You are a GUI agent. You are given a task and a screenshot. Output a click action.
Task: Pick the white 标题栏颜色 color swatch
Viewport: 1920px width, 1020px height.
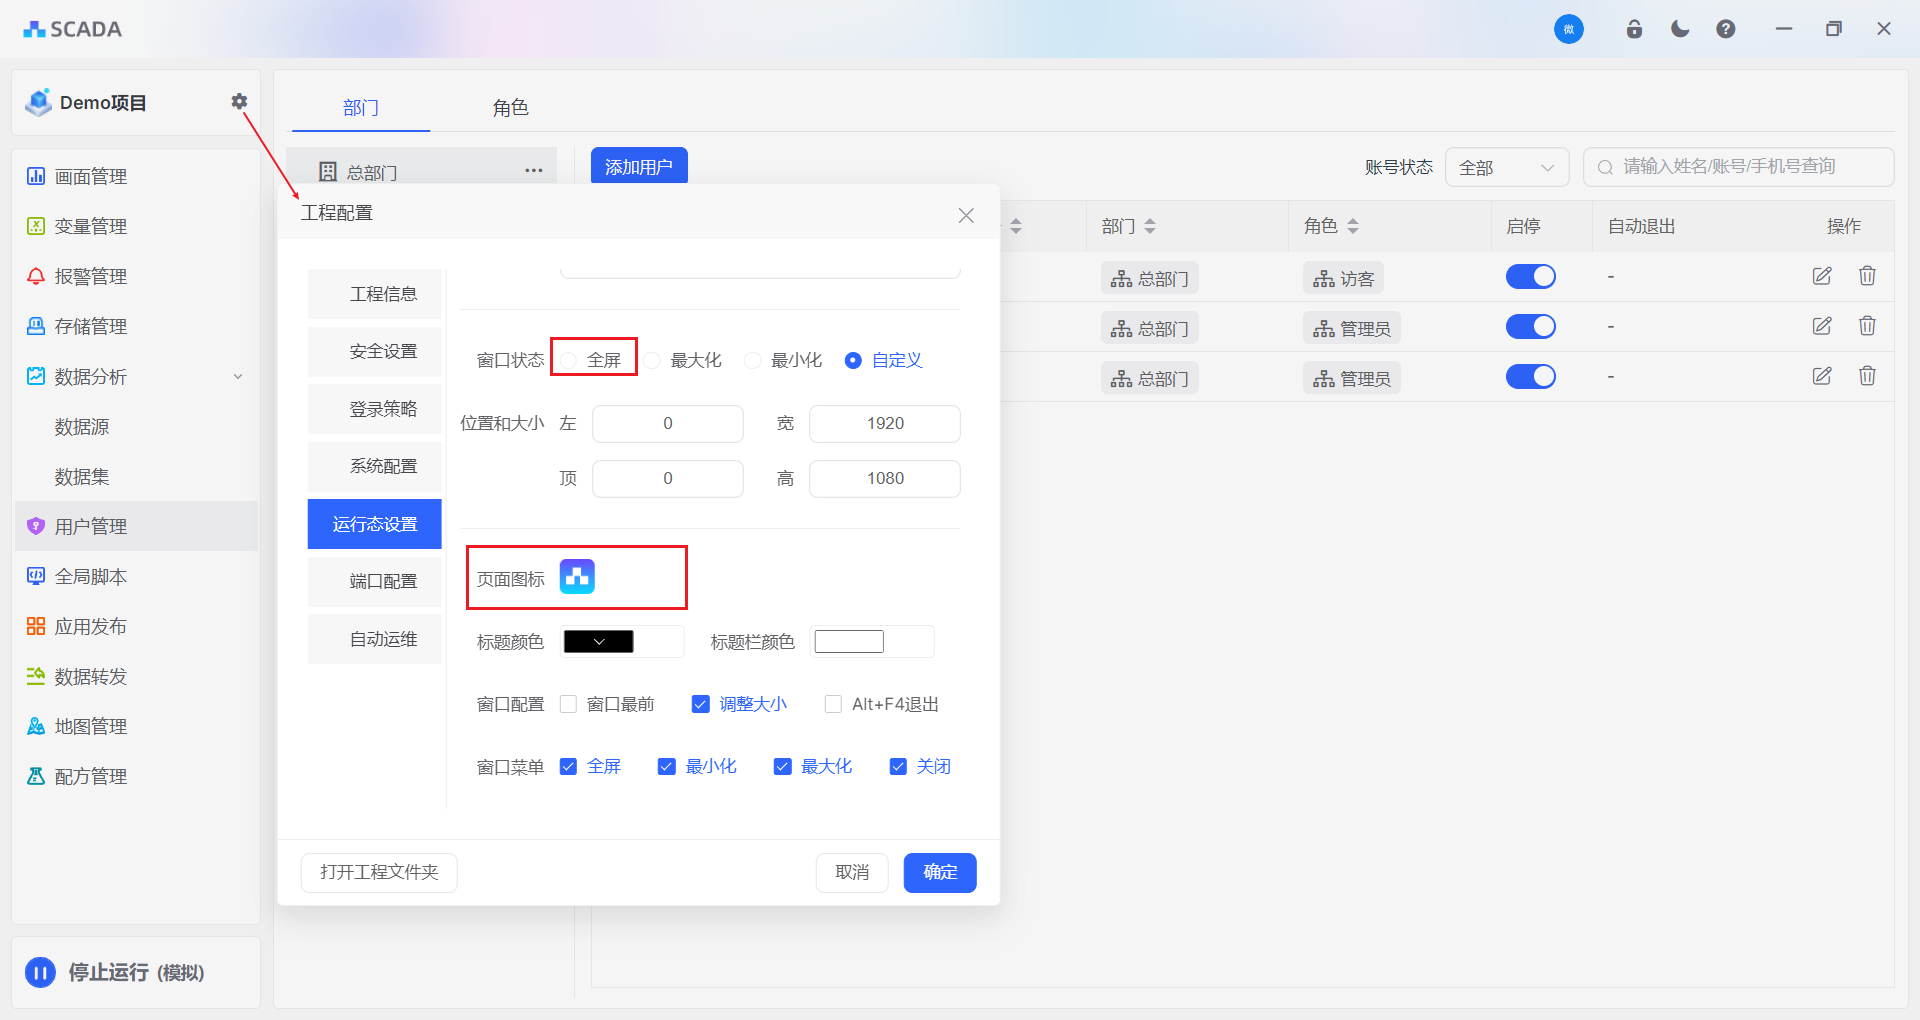(849, 642)
